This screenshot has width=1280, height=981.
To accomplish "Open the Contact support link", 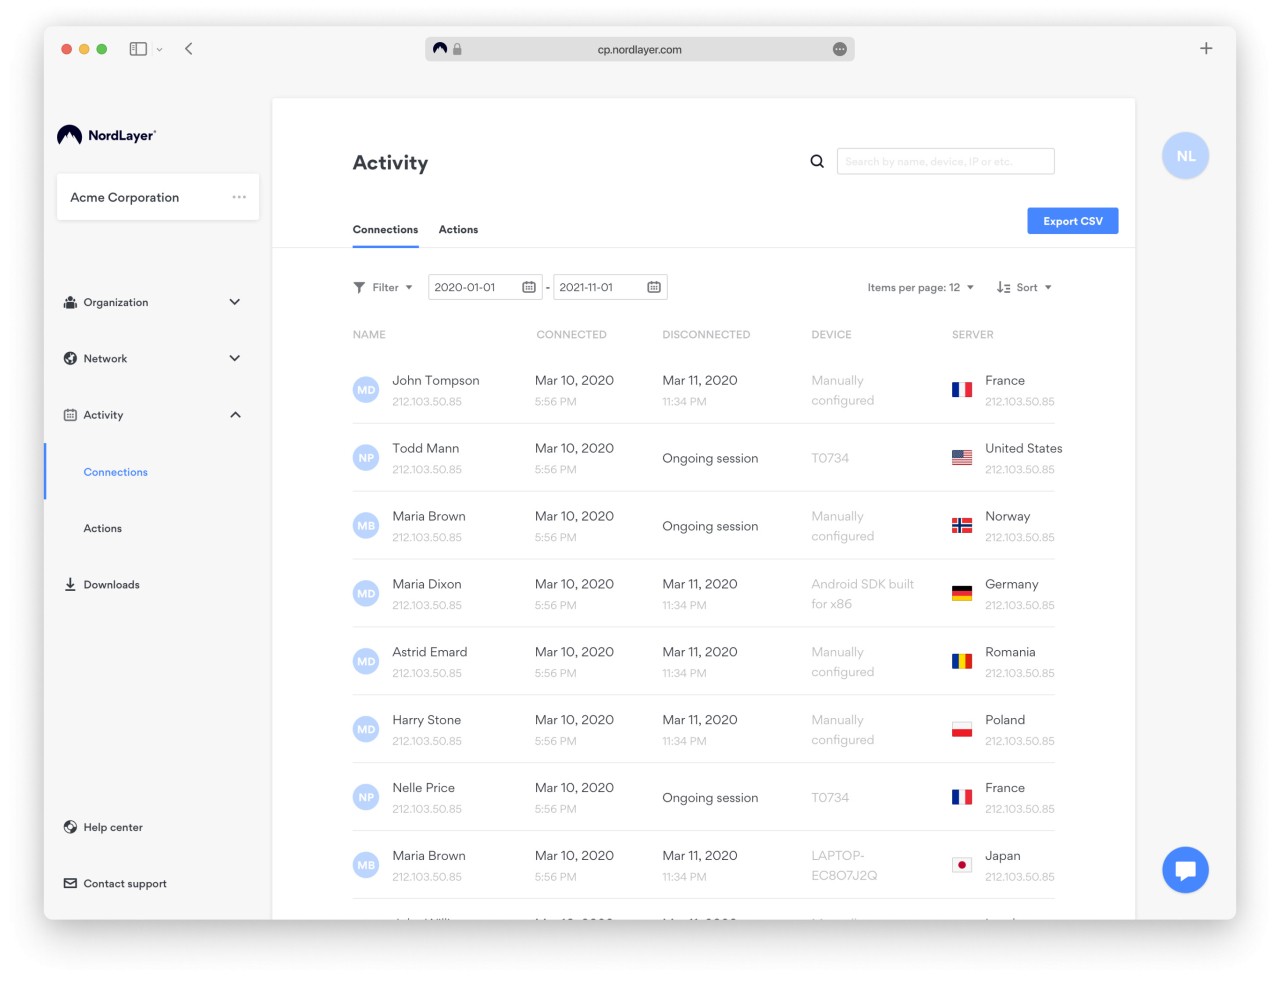I will click(124, 884).
